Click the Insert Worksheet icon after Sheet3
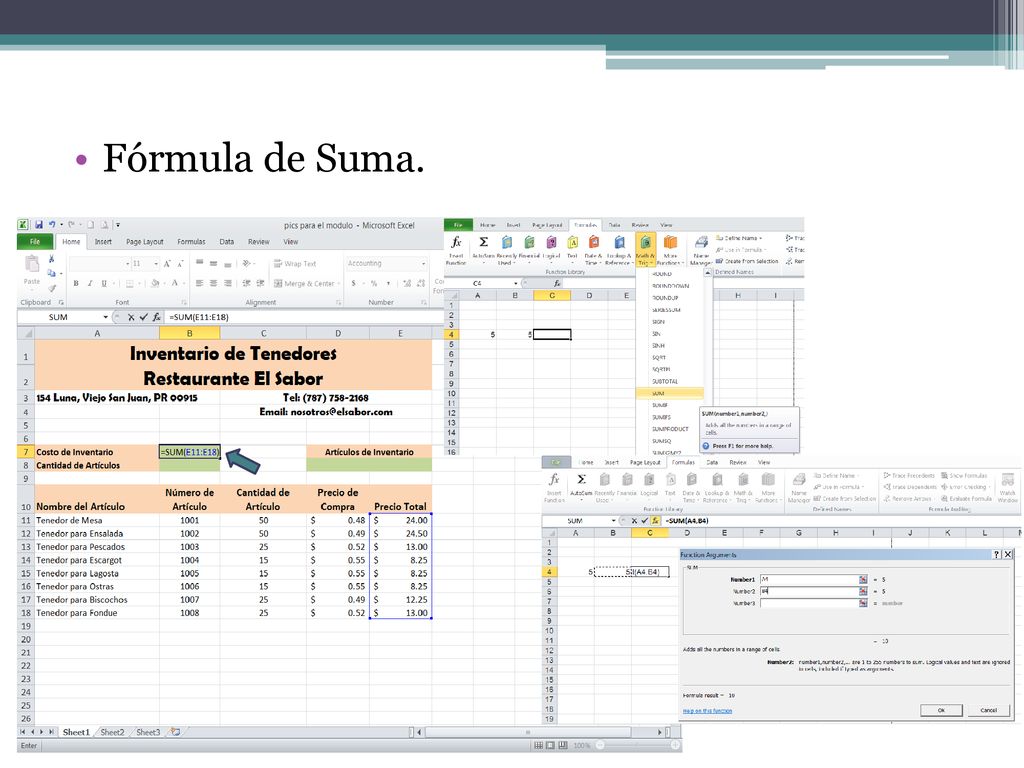1024x768 pixels. coord(175,732)
